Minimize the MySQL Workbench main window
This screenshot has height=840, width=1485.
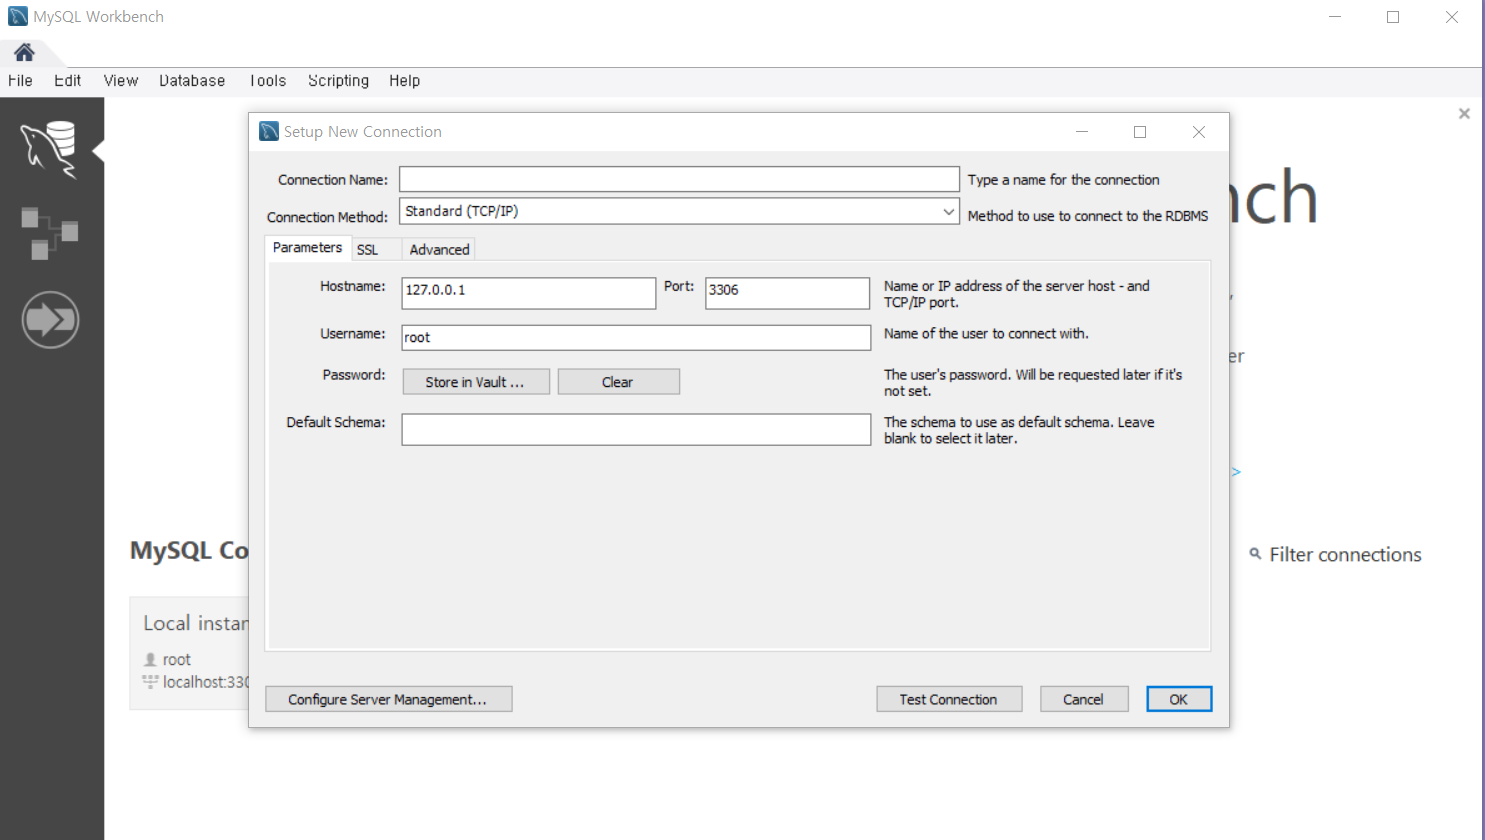[1334, 17]
